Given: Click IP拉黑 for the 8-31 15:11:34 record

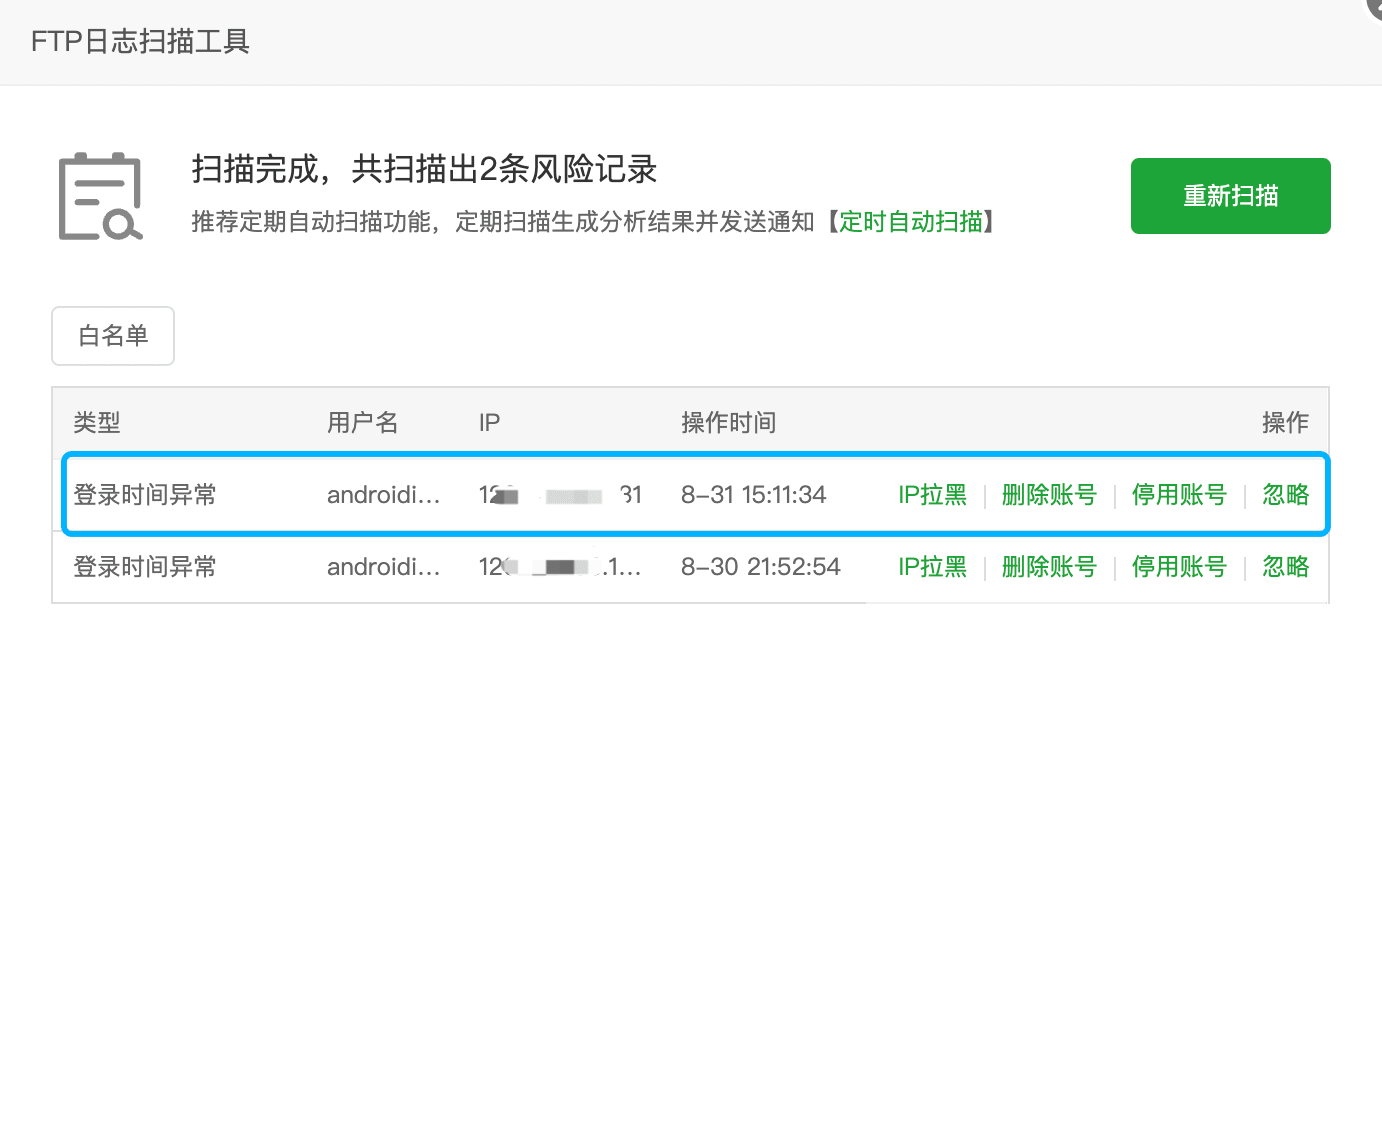Looking at the screenshot, I should pyautogui.click(x=932, y=495).
